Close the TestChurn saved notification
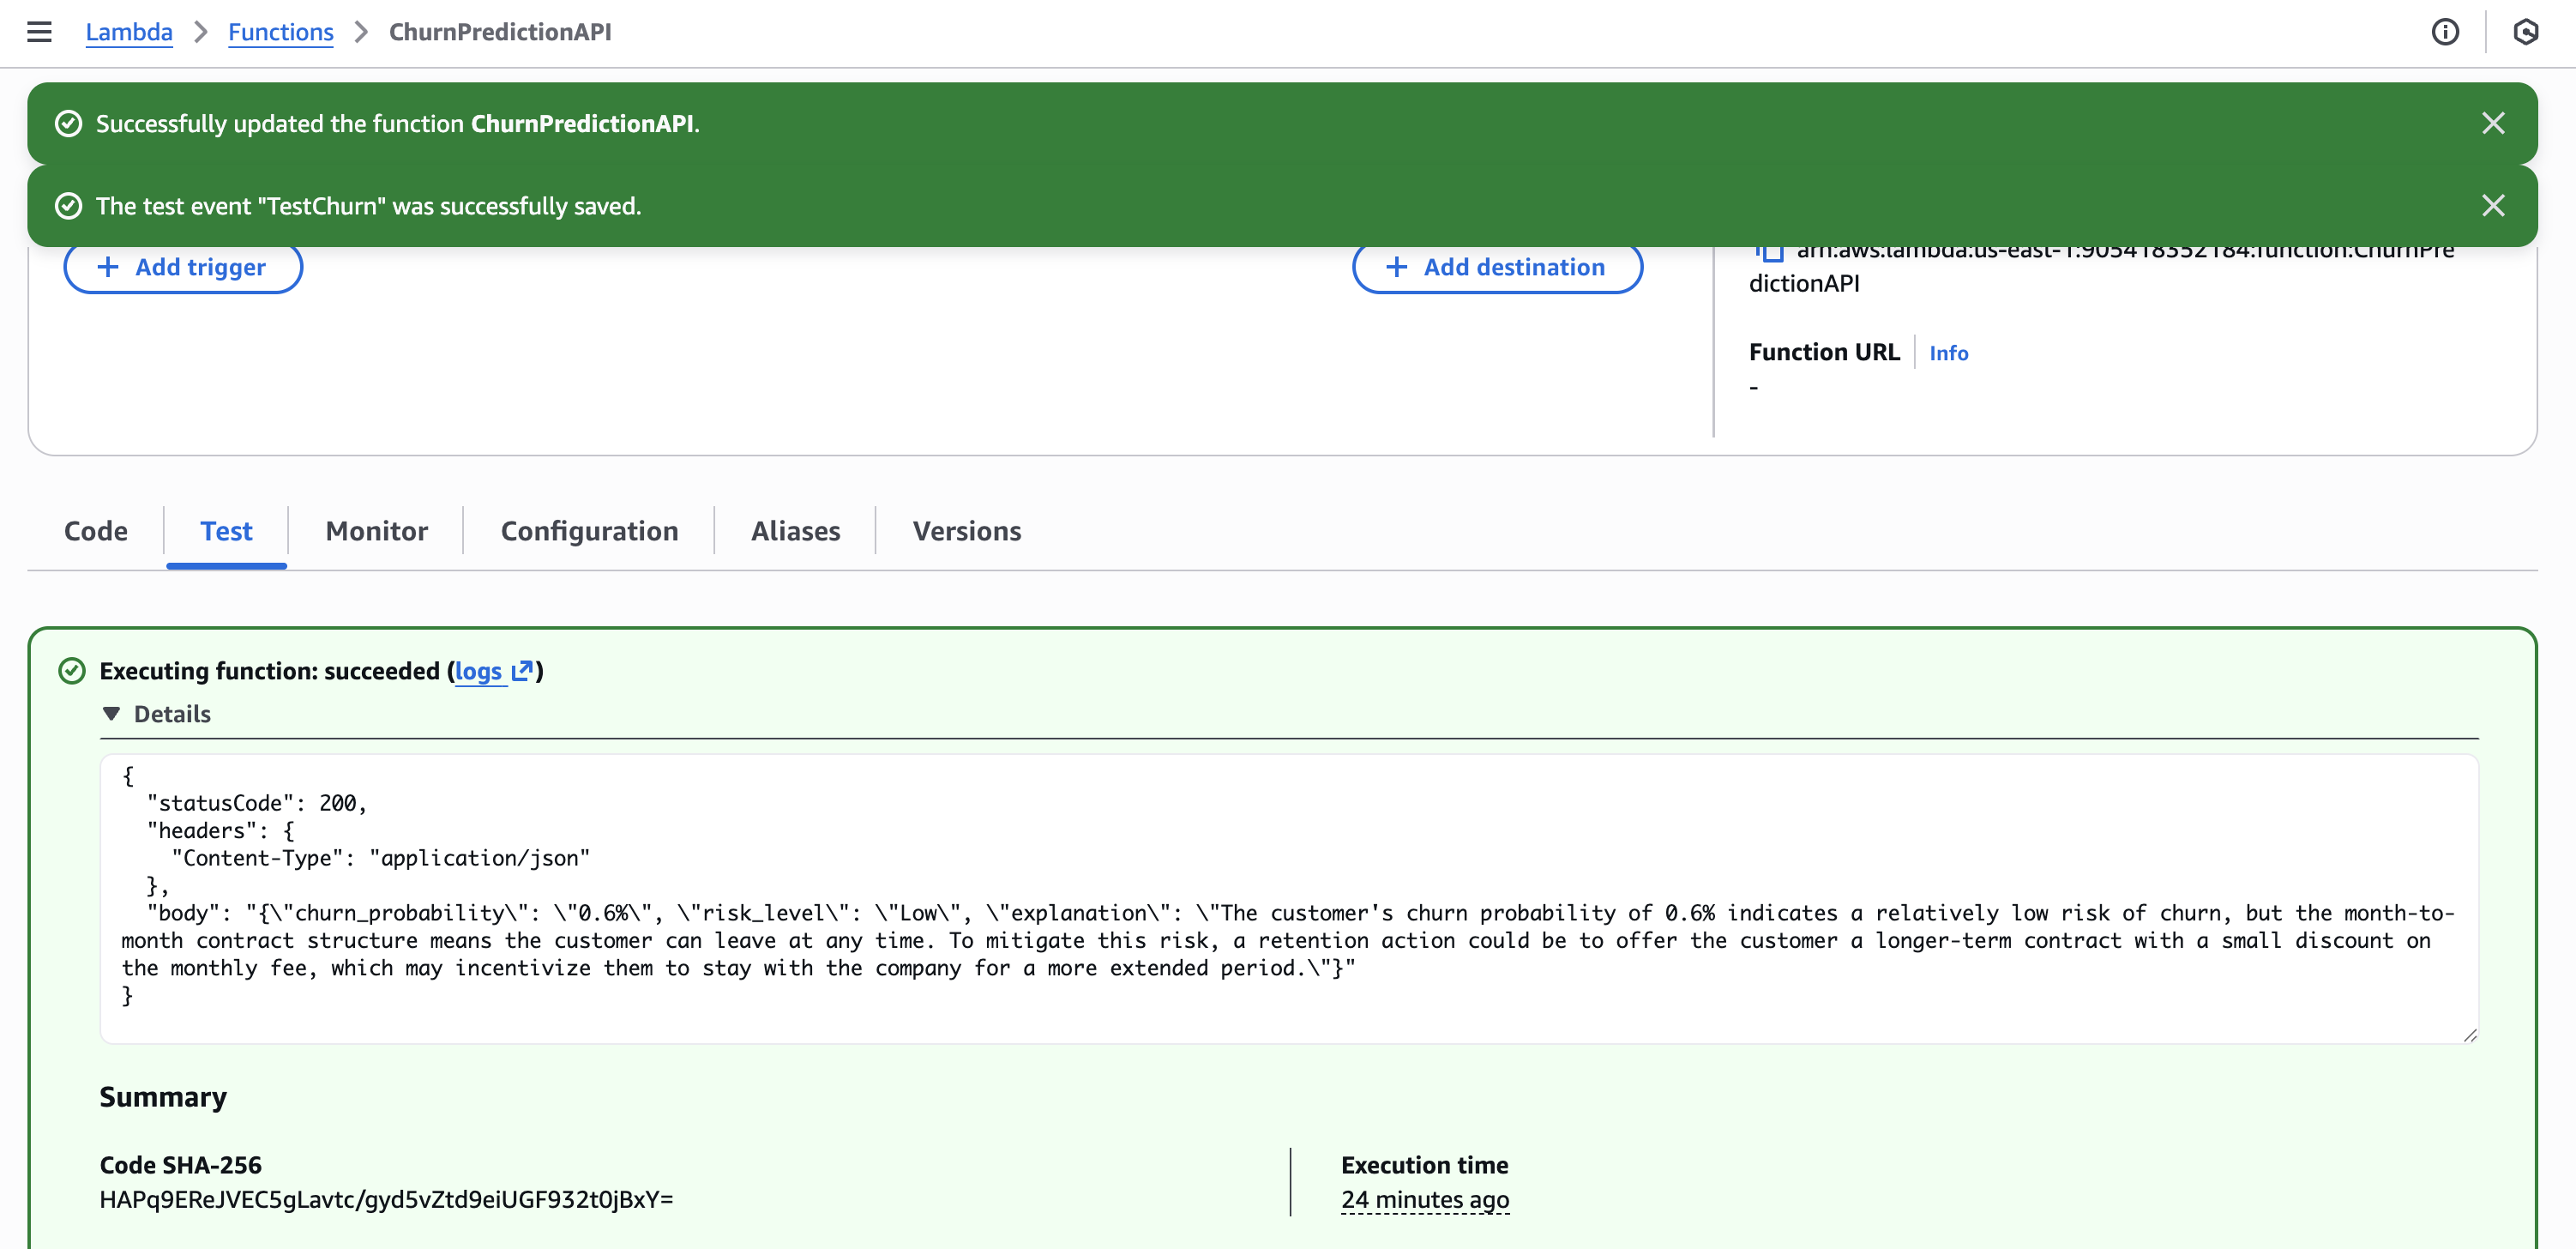Image resolution: width=2576 pixels, height=1249 pixels. pyautogui.click(x=2492, y=205)
